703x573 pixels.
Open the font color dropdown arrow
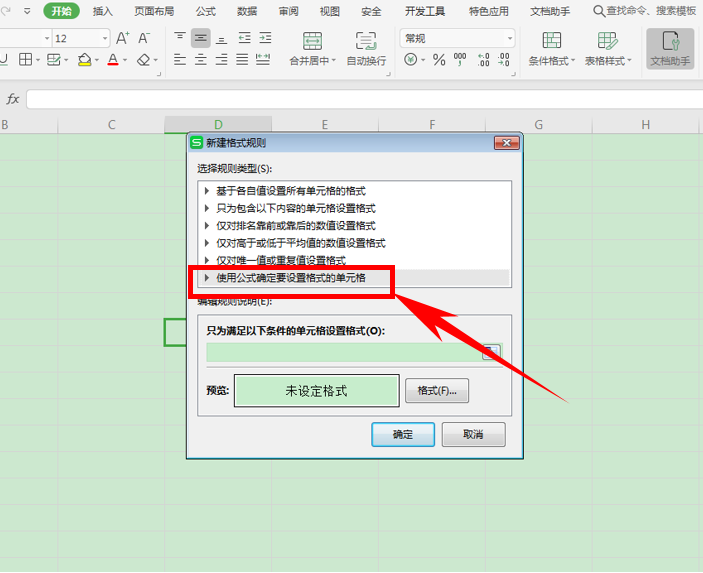pos(125,60)
